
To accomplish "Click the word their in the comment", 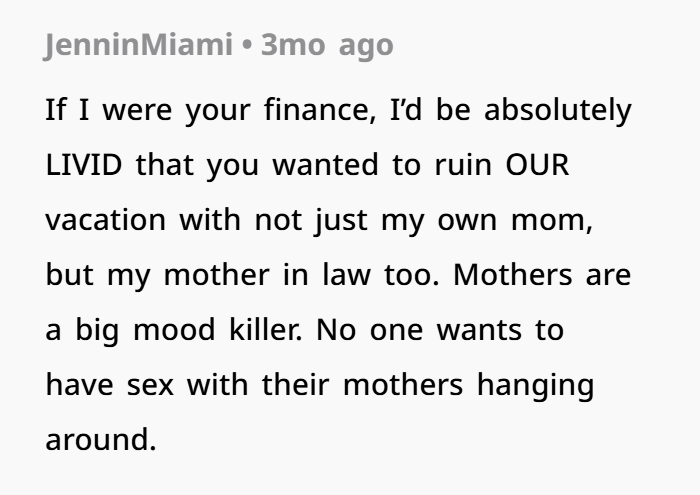I will [x=295, y=384].
